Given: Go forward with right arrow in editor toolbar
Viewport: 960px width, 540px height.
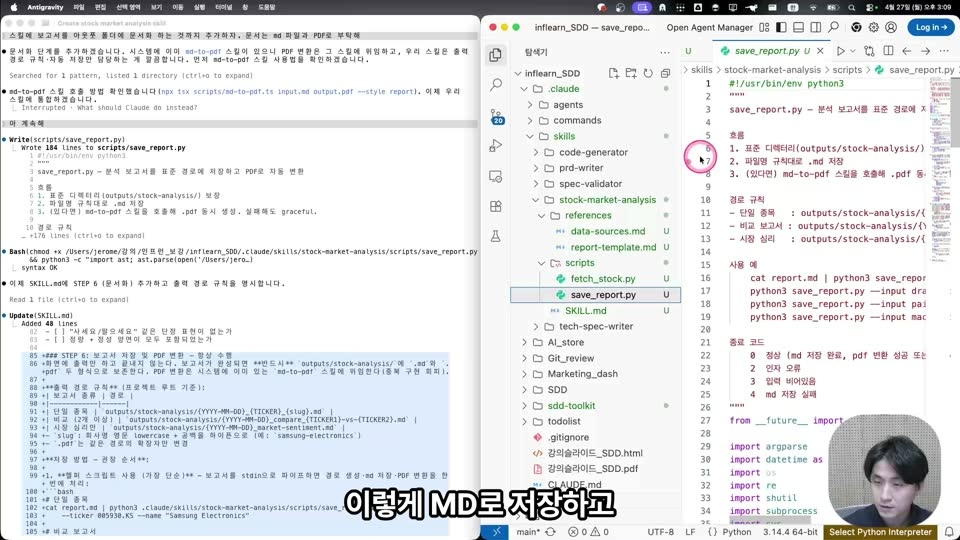Looking at the screenshot, I should click(x=925, y=51).
